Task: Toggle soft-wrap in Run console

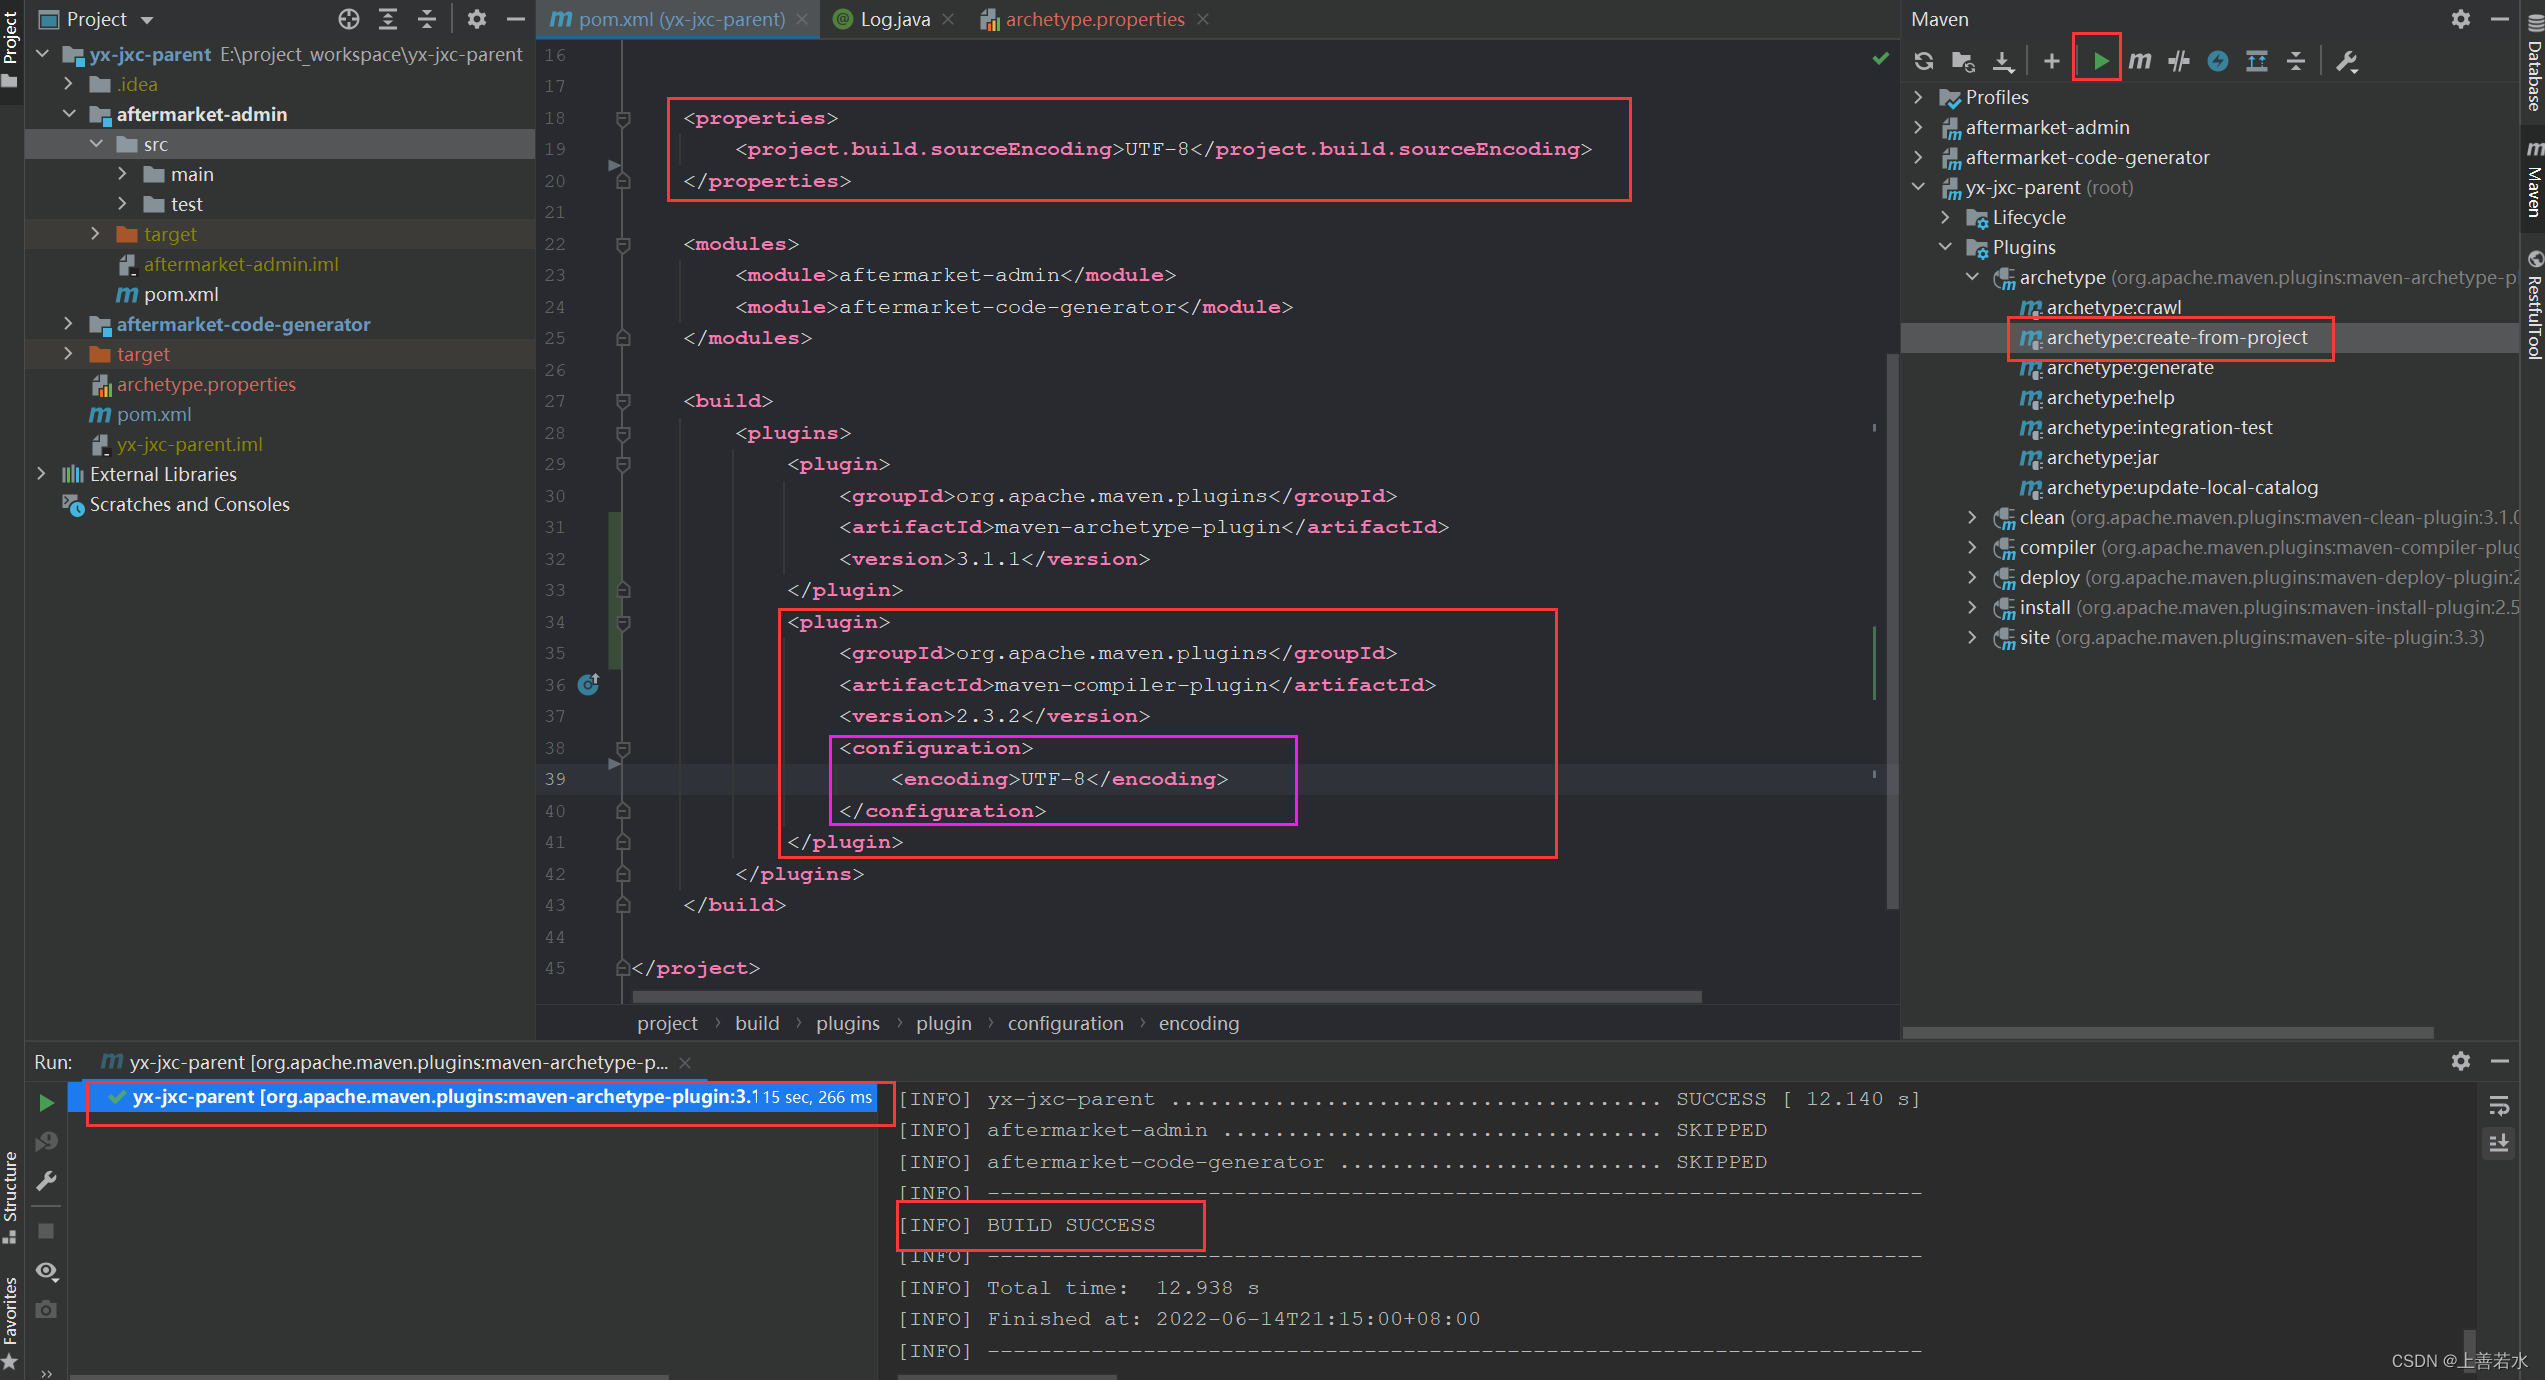Action: pyautogui.click(x=2499, y=1105)
